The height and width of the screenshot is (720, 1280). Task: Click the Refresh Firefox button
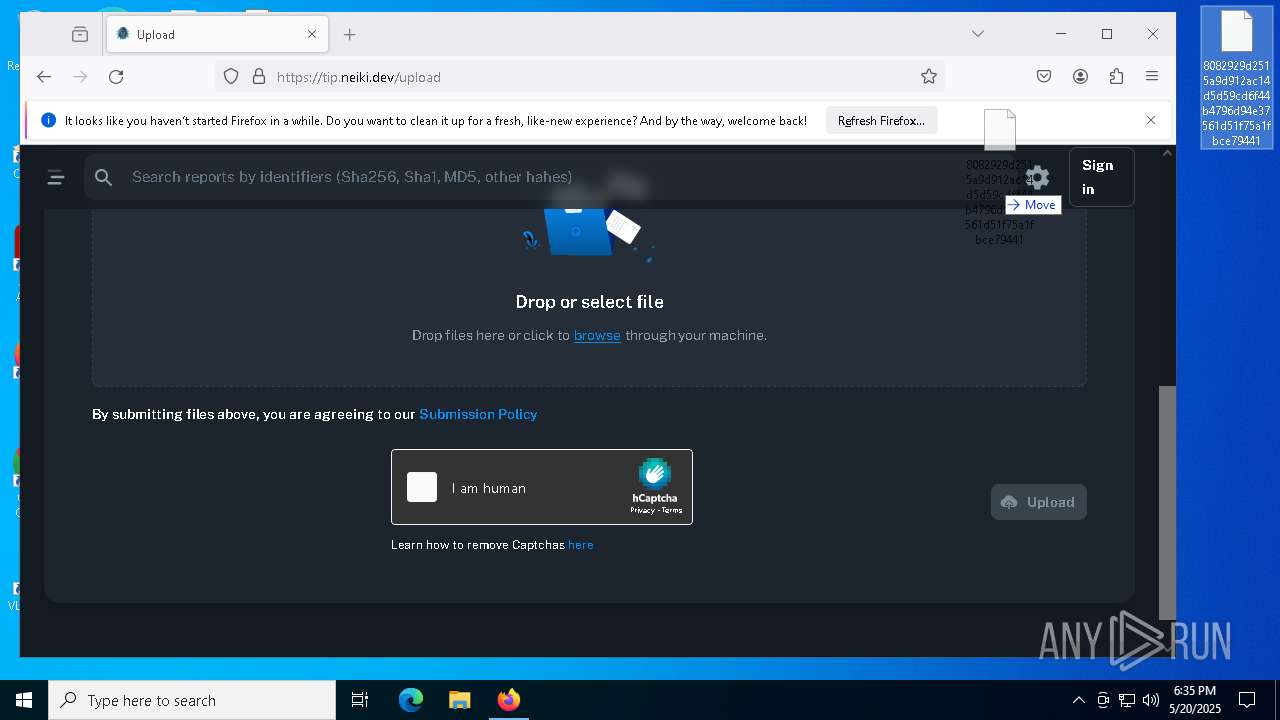[881, 120]
